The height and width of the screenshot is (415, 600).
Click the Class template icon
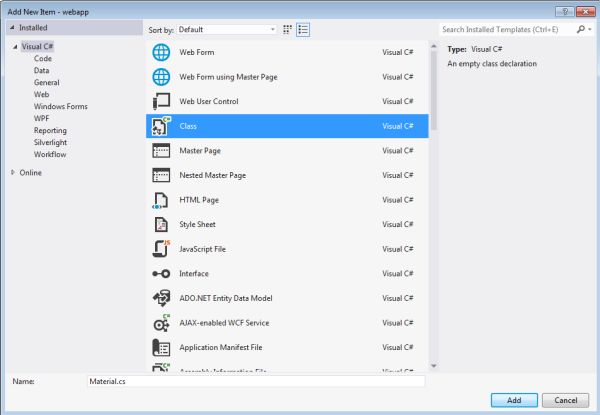(161, 126)
